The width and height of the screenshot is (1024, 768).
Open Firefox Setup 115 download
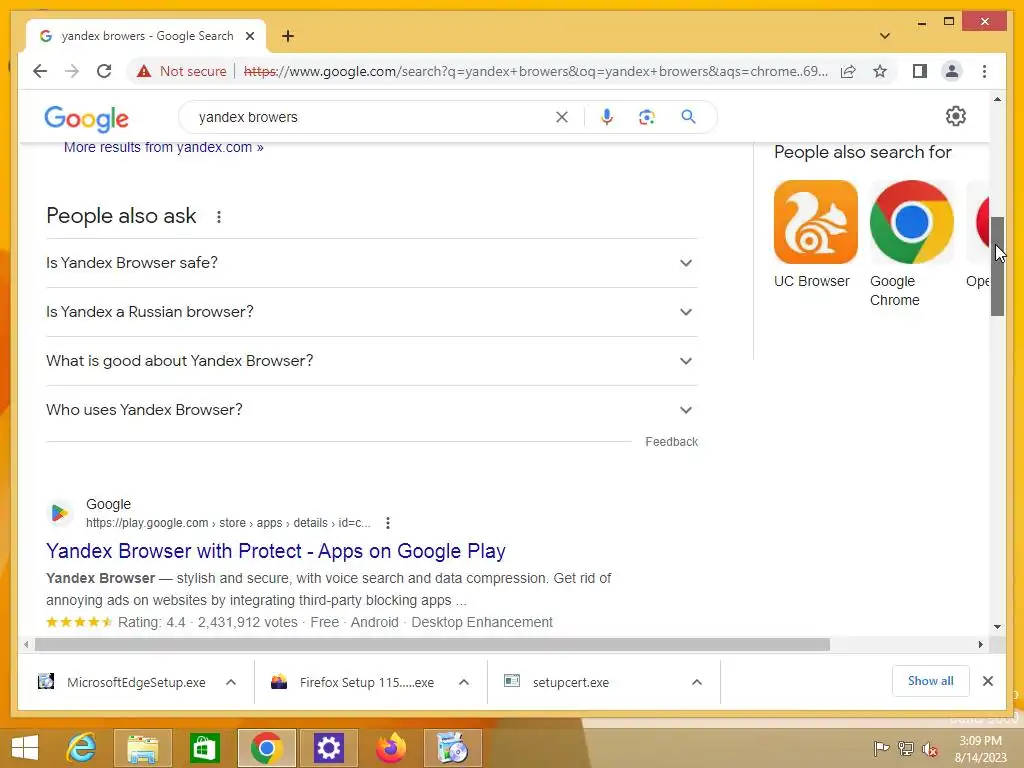pyautogui.click(x=353, y=682)
